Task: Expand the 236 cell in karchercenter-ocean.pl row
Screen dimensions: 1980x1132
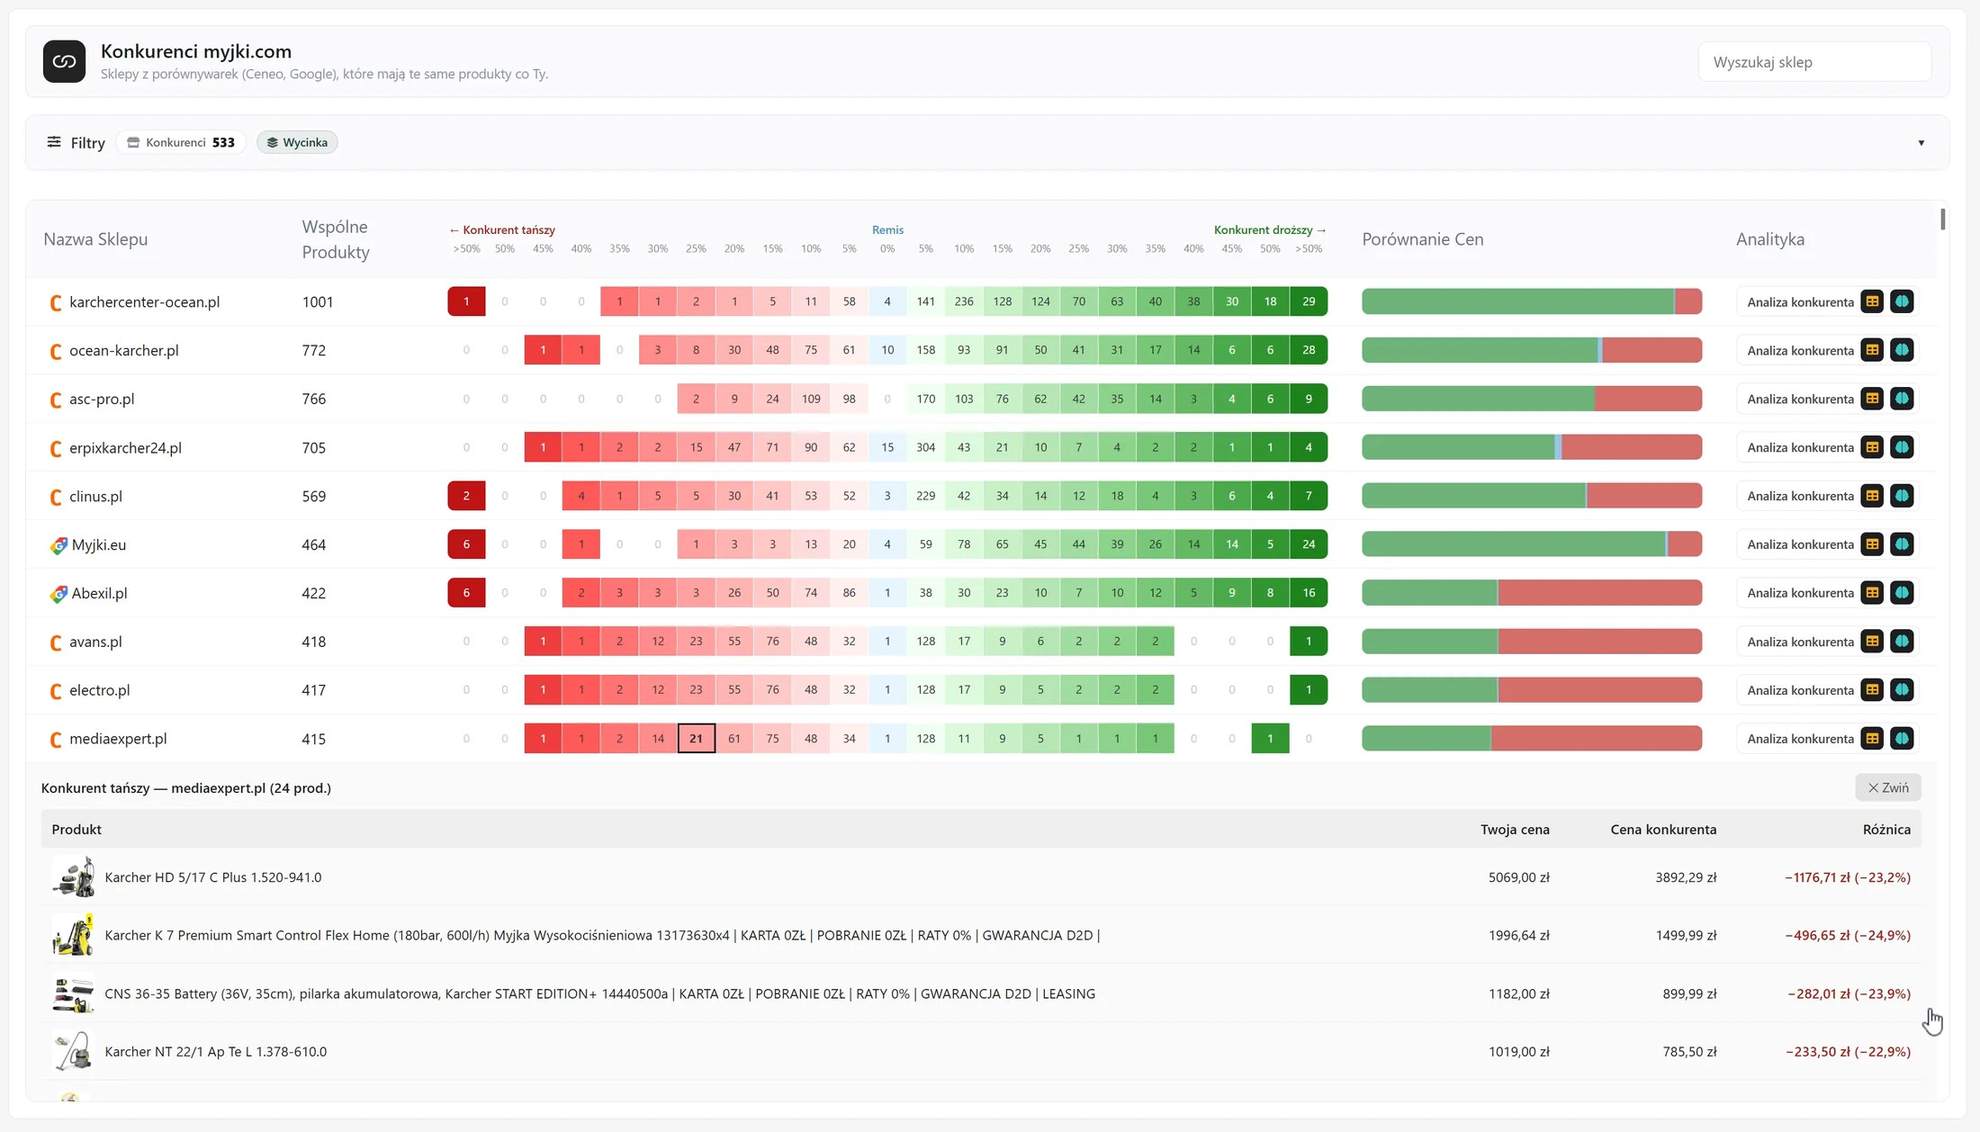Action: coord(964,301)
